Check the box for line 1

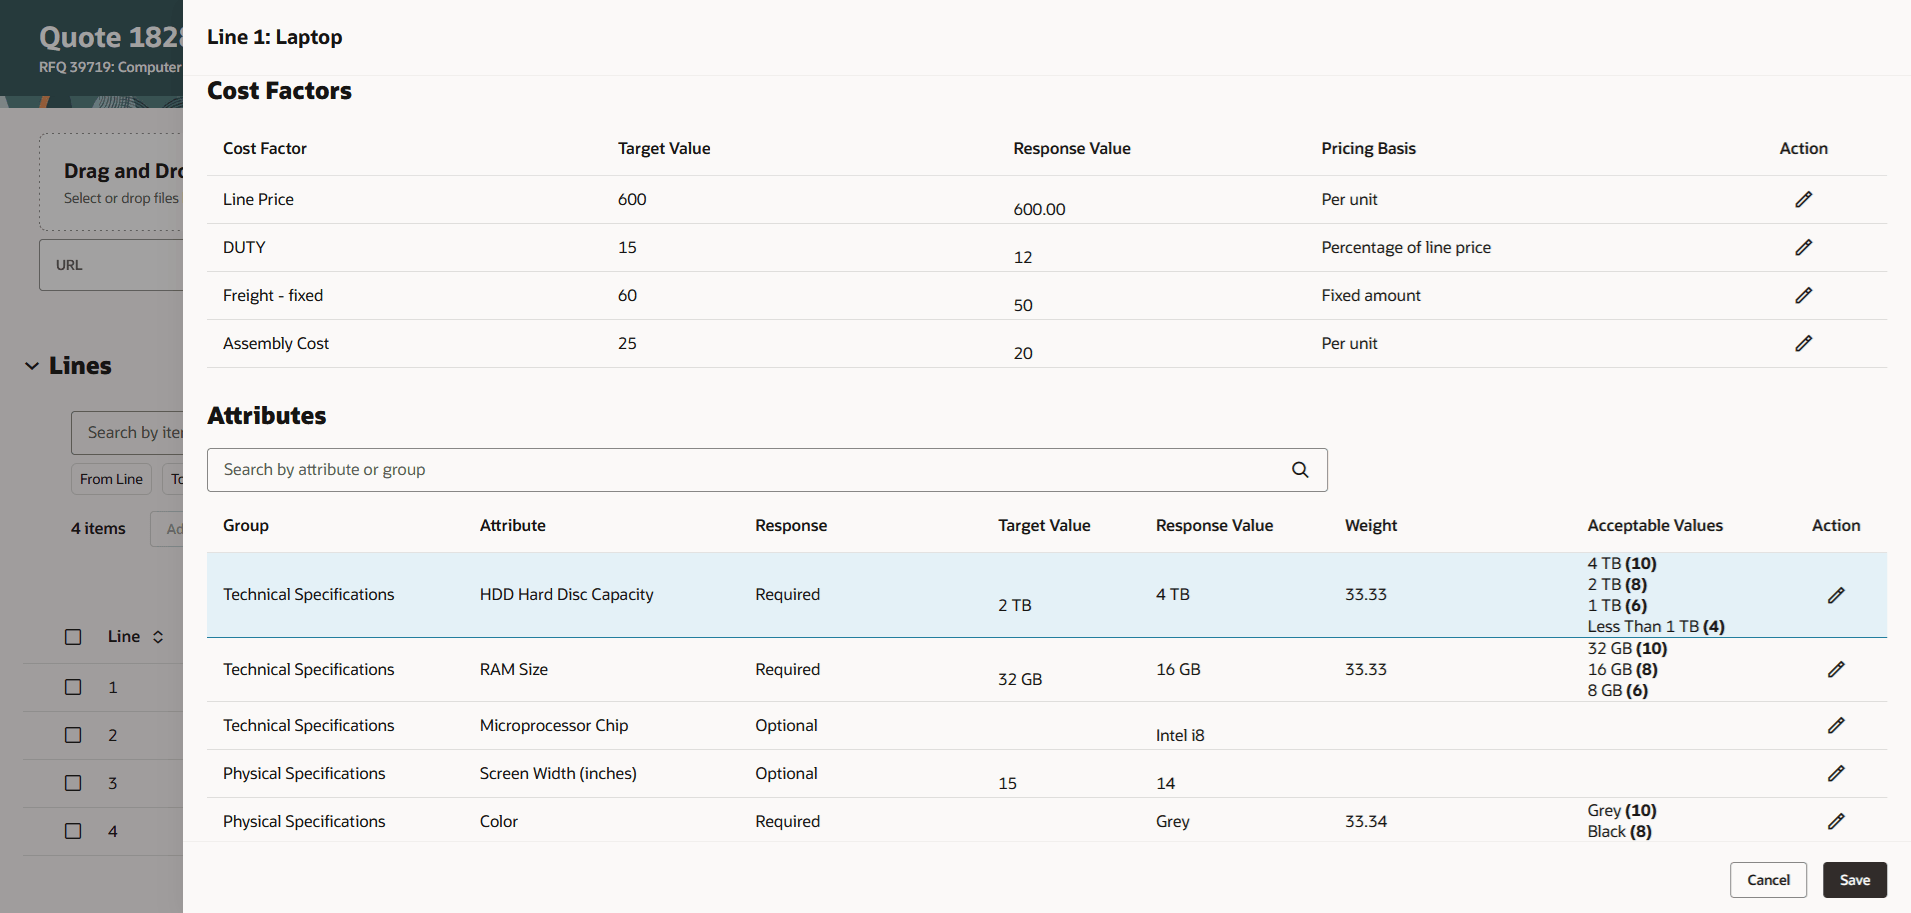[x=73, y=687]
